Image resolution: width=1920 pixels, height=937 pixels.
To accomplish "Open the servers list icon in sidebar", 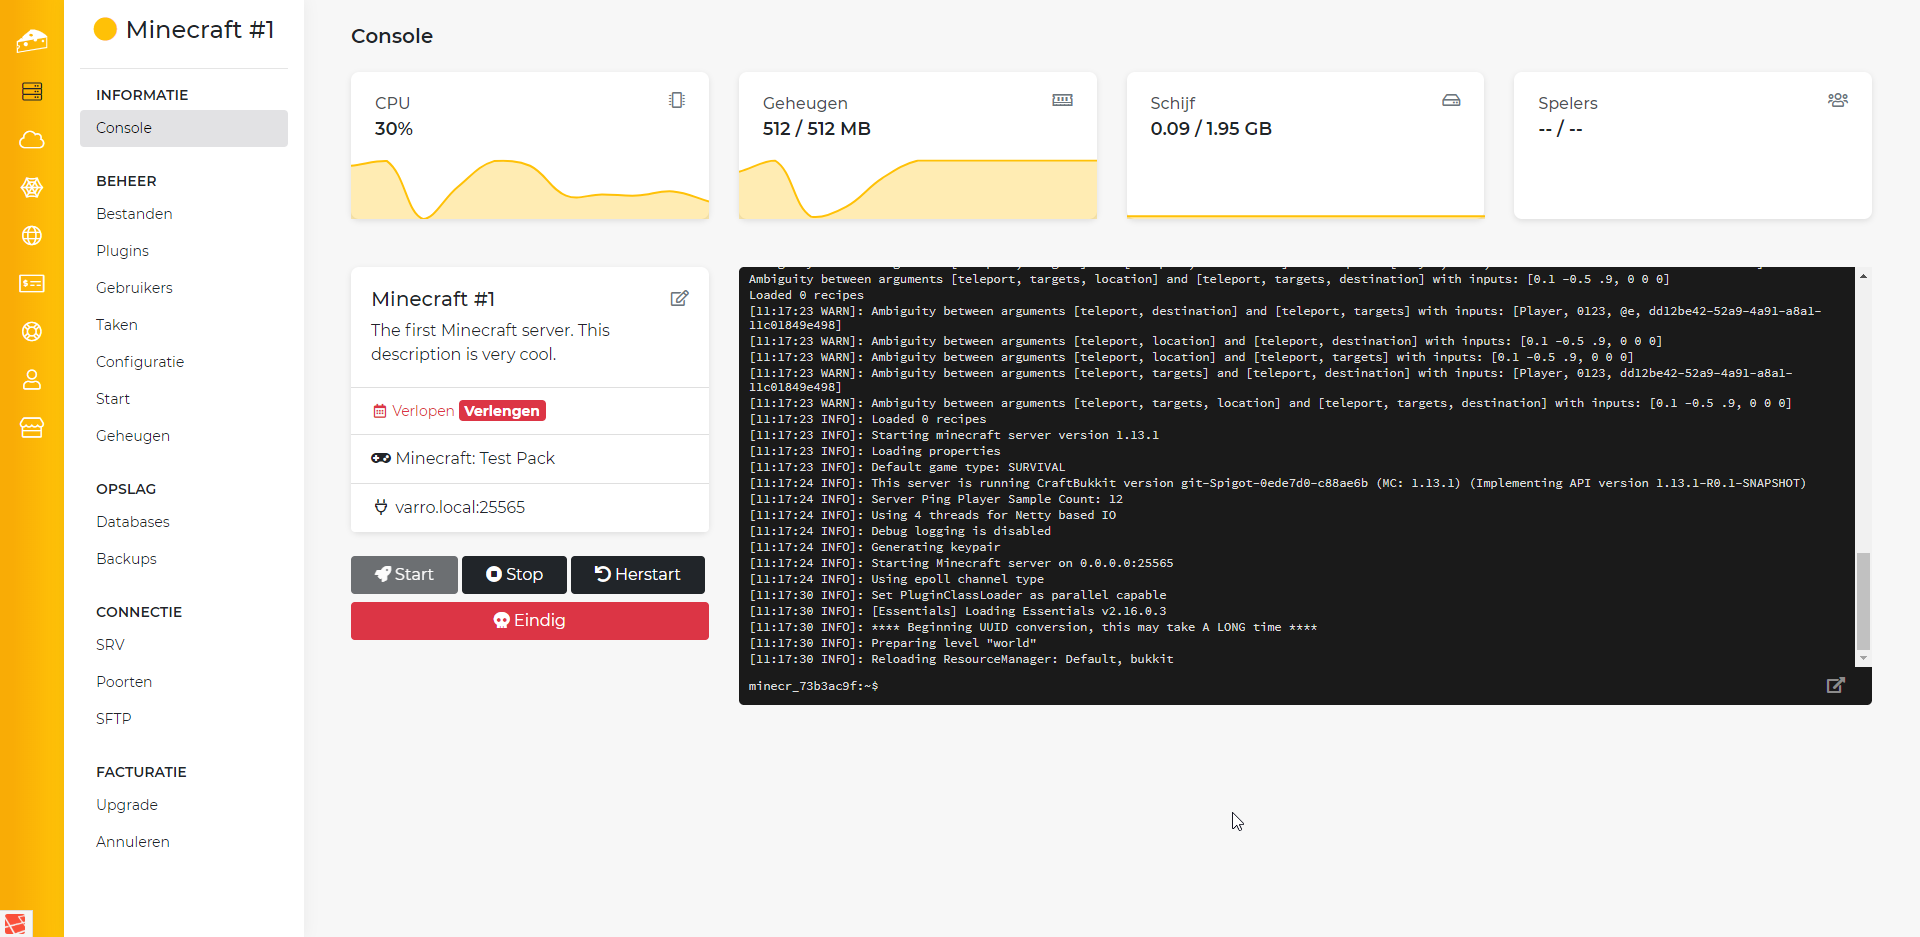I will coord(32,92).
